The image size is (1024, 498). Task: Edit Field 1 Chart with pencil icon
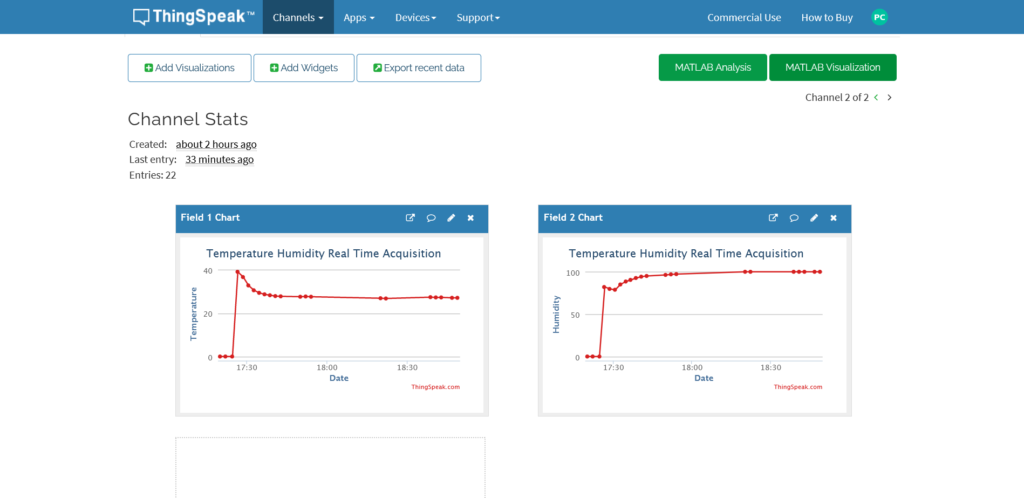click(x=451, y=218)
